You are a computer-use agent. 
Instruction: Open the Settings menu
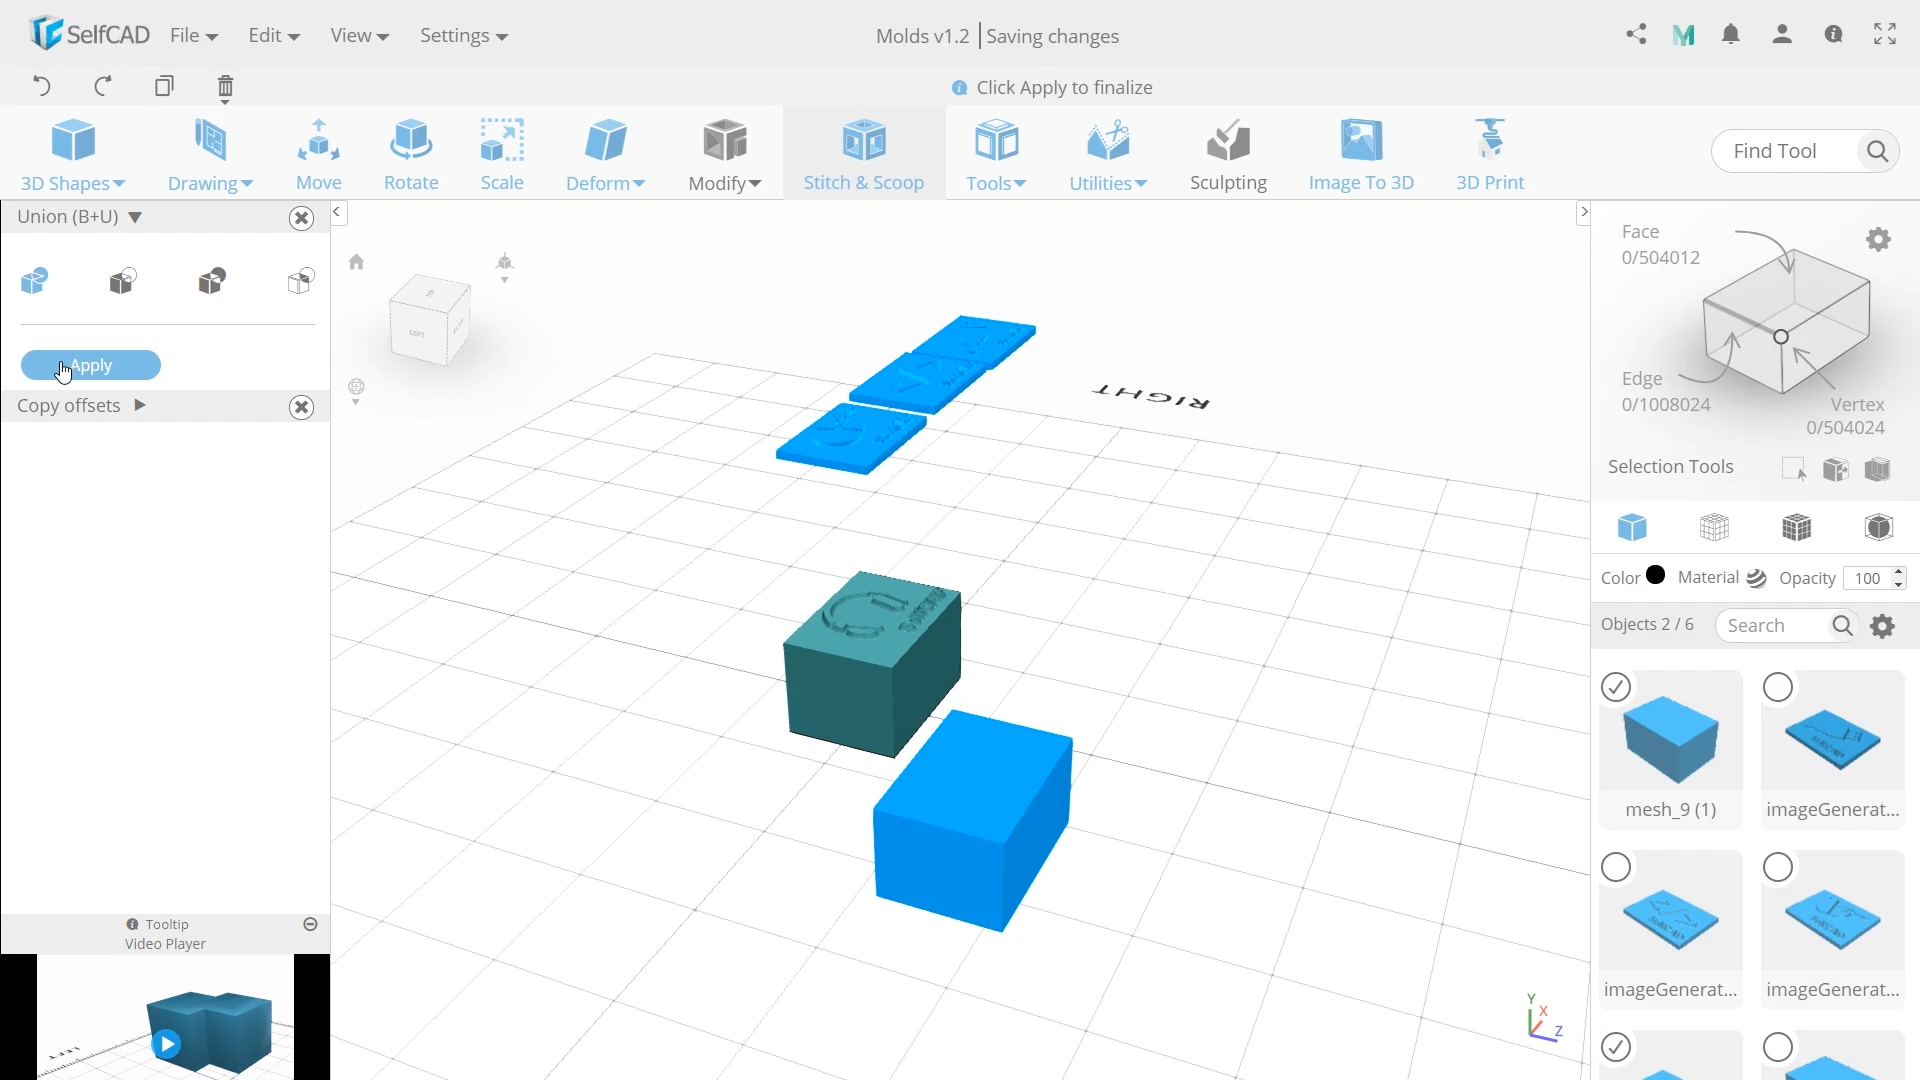click(x=463, y=36)
